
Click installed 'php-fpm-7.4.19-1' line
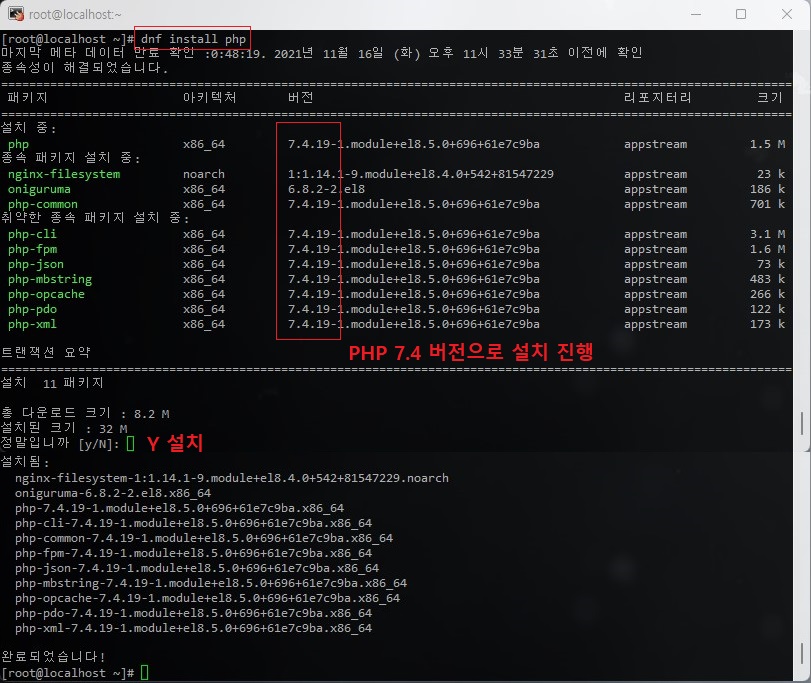pos(193,553)
